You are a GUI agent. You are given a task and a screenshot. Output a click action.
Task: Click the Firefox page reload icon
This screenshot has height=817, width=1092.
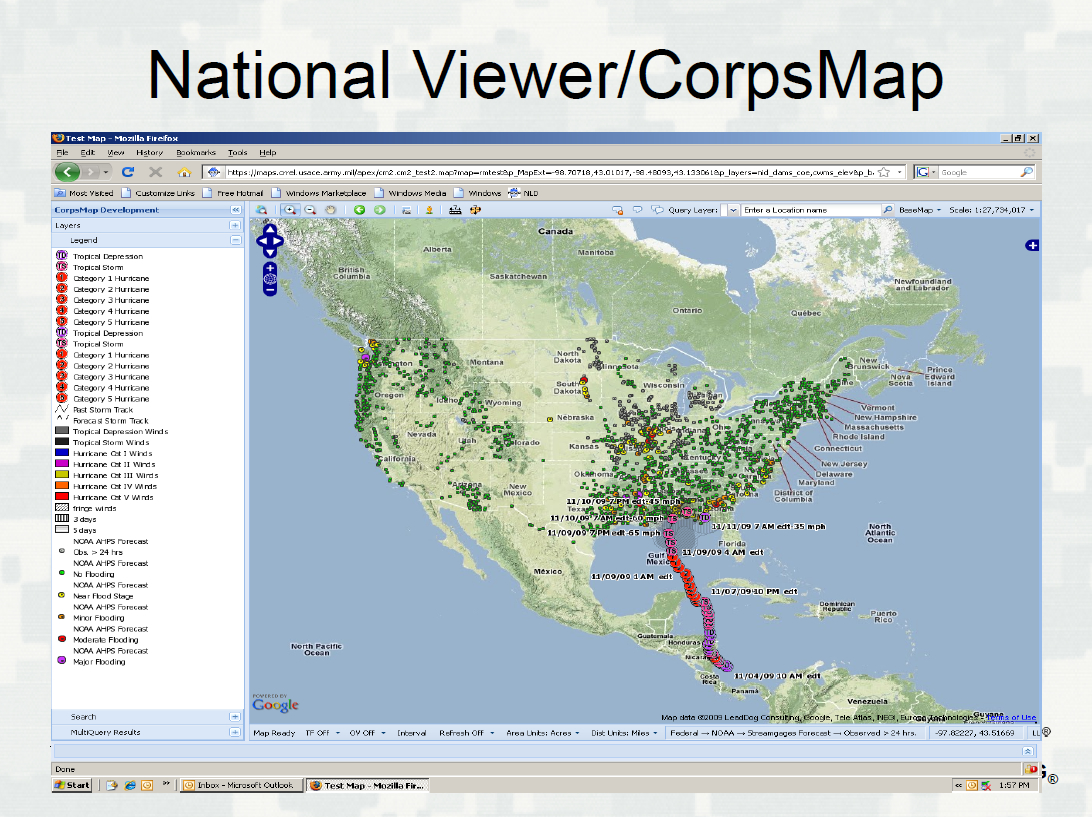click(129, 171)
